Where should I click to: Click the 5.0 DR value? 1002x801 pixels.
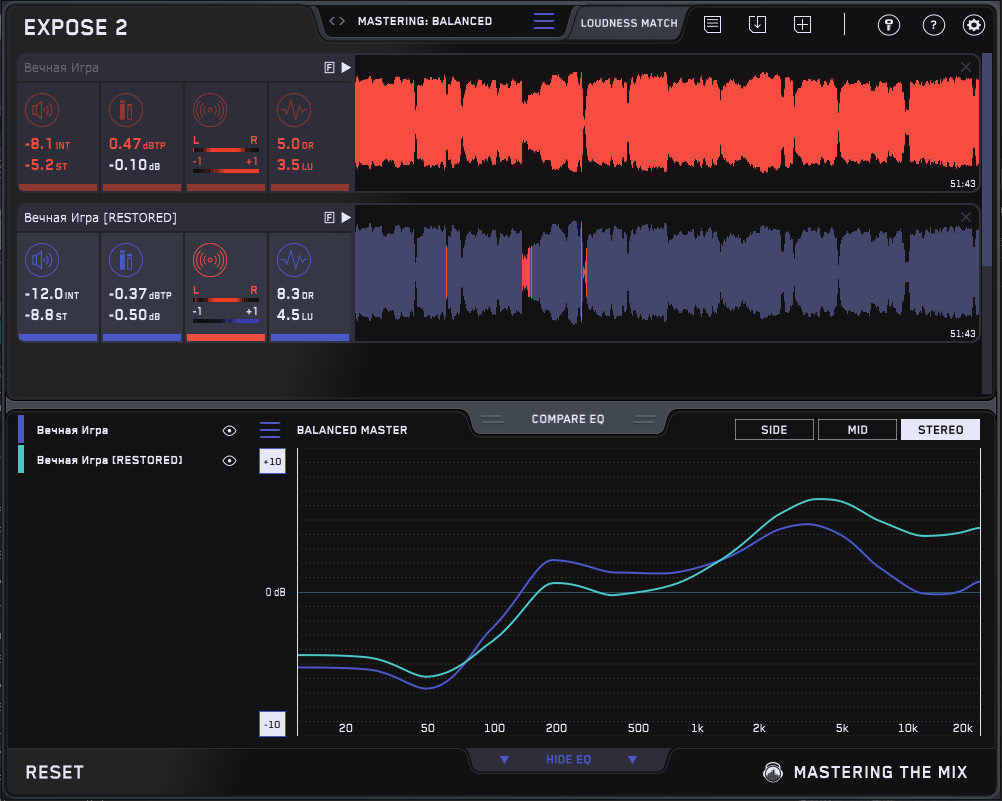pos(295,144)
